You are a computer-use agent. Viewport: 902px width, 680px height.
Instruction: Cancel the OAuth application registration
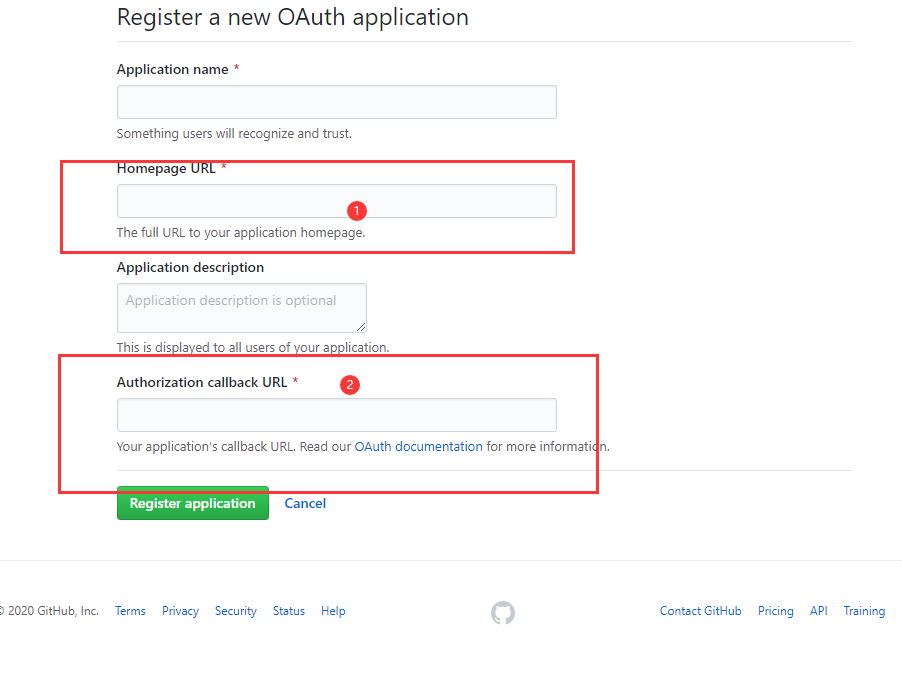click(x=305, y=503)
